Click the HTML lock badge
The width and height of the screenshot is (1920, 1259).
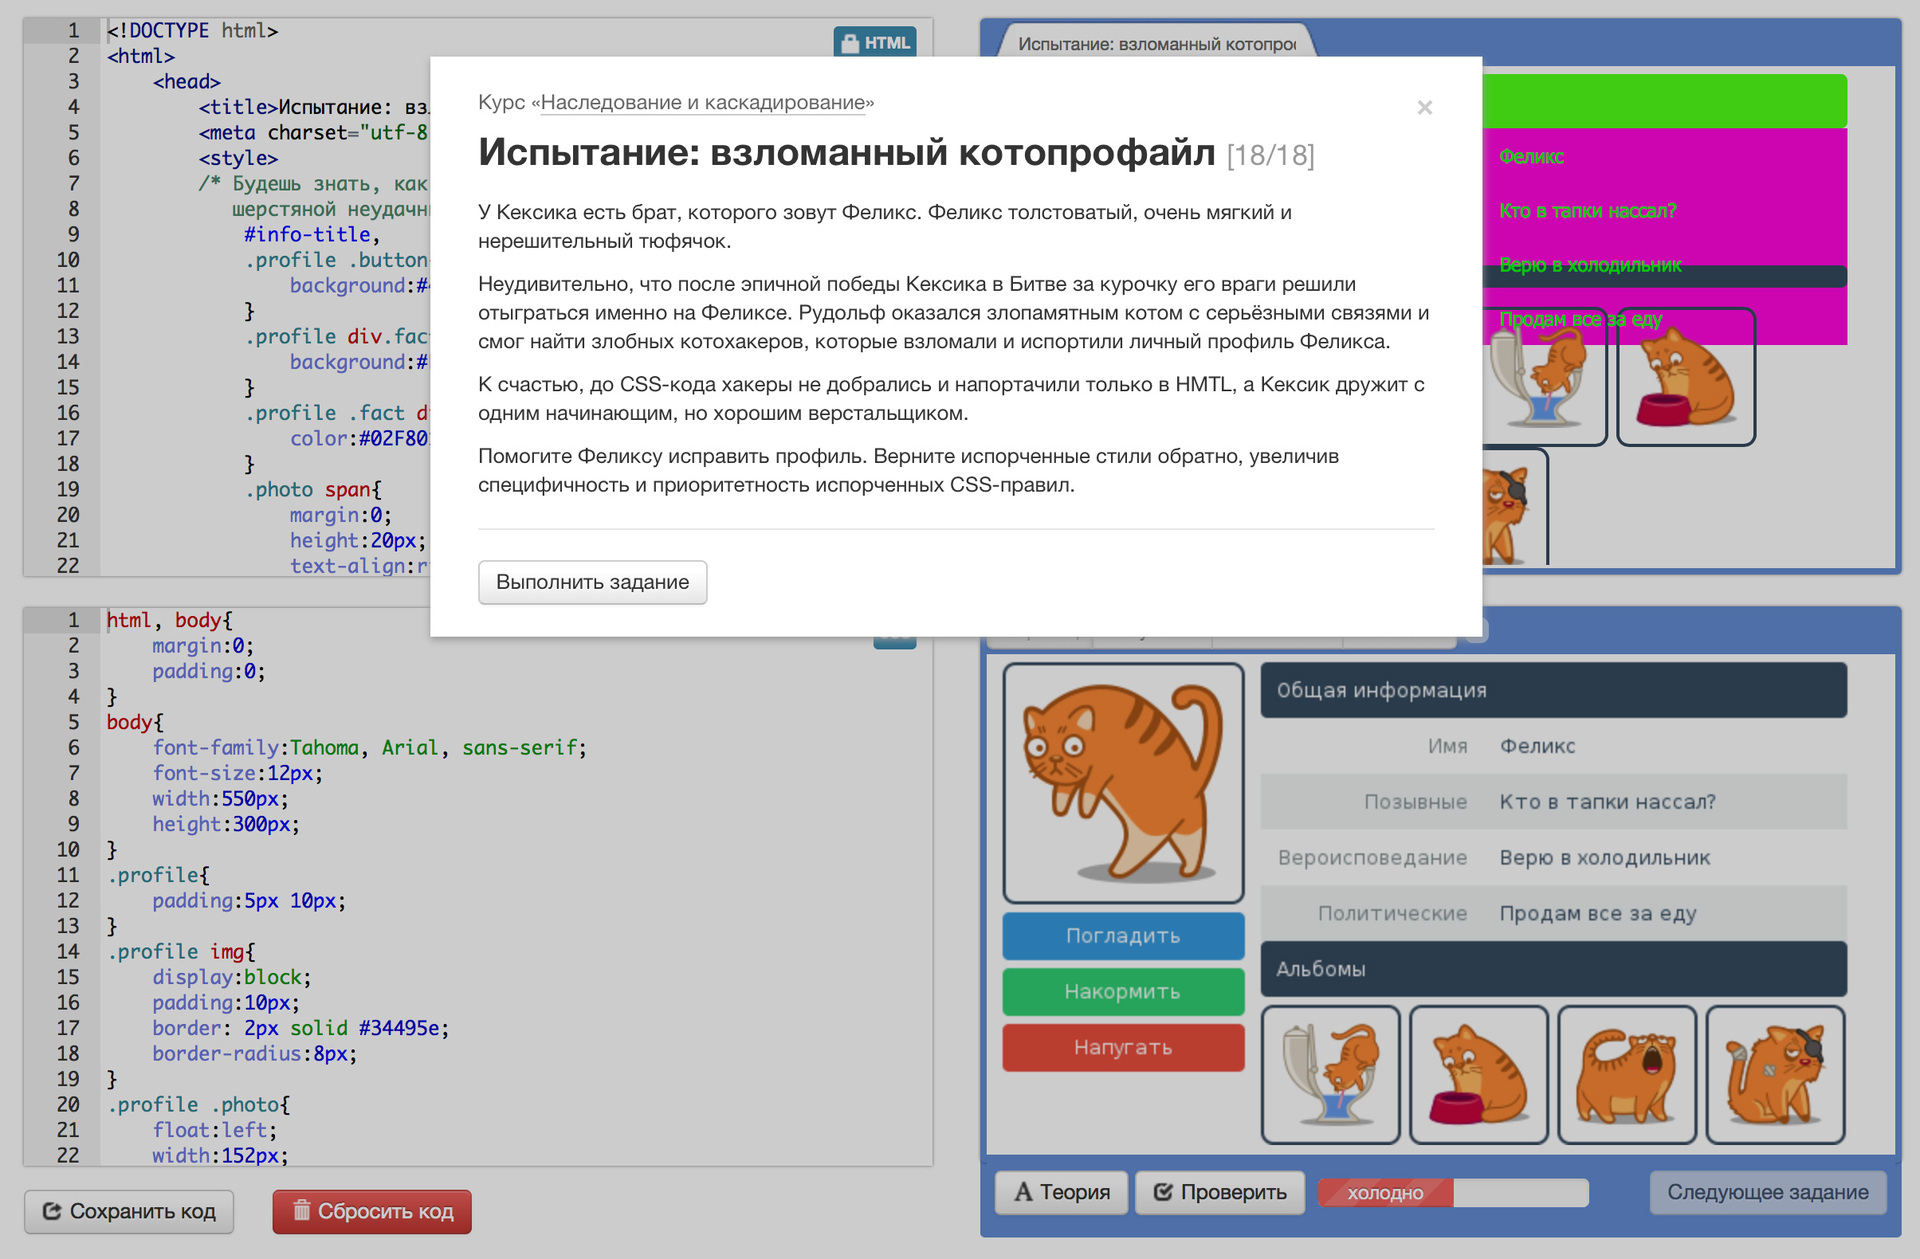[875, 43]
